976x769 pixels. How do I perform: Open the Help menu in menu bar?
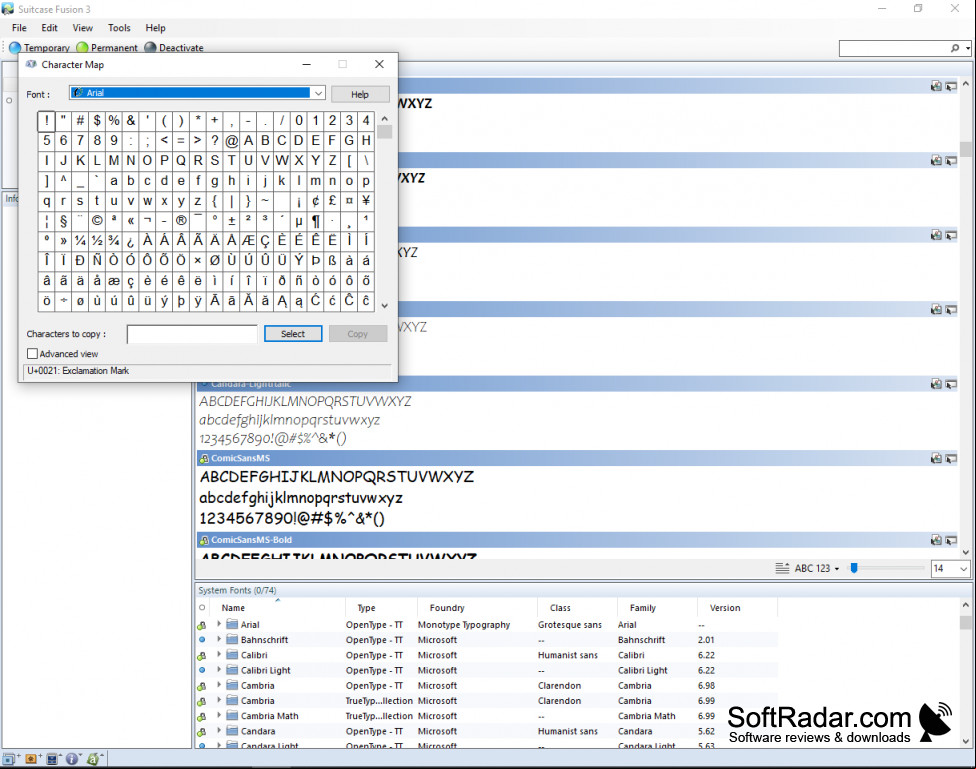tap(156, 28)
